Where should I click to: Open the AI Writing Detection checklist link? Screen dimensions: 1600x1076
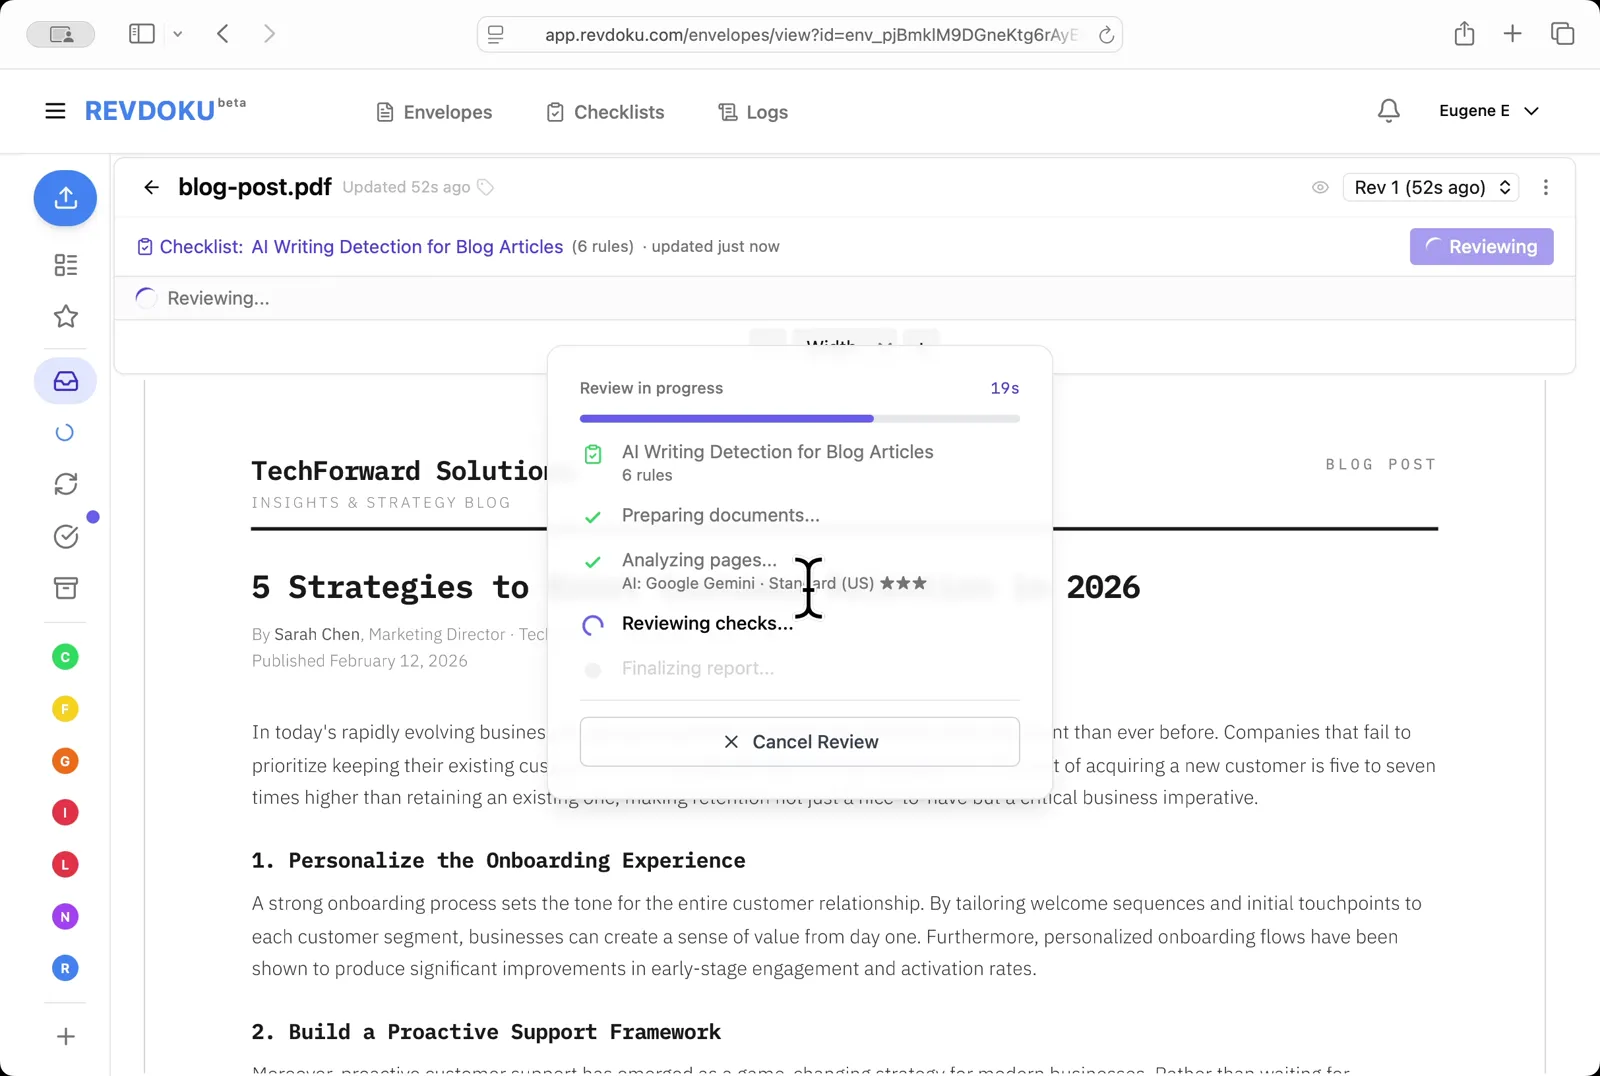(407, 247)
